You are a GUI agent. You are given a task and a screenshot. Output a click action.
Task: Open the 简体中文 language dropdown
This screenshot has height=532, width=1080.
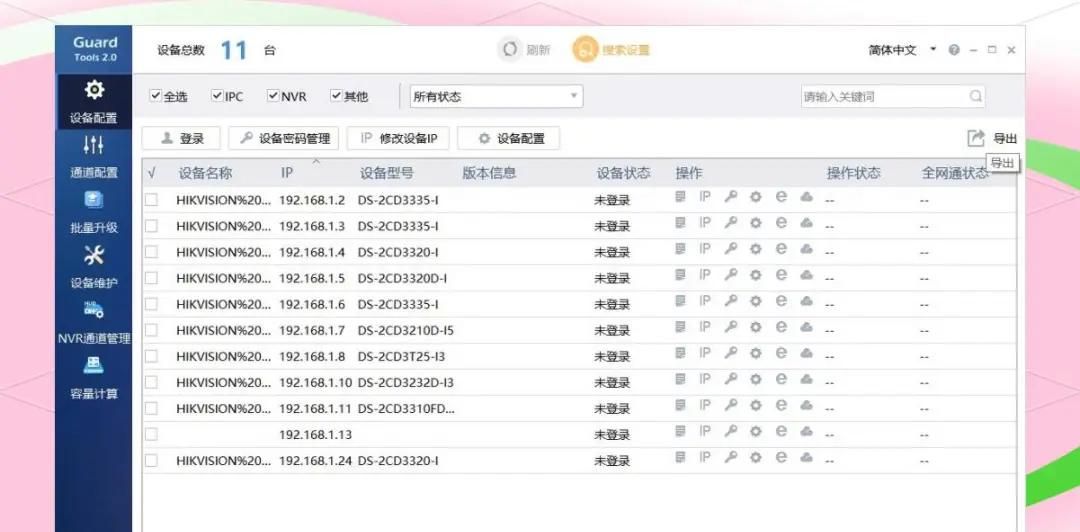902,50
